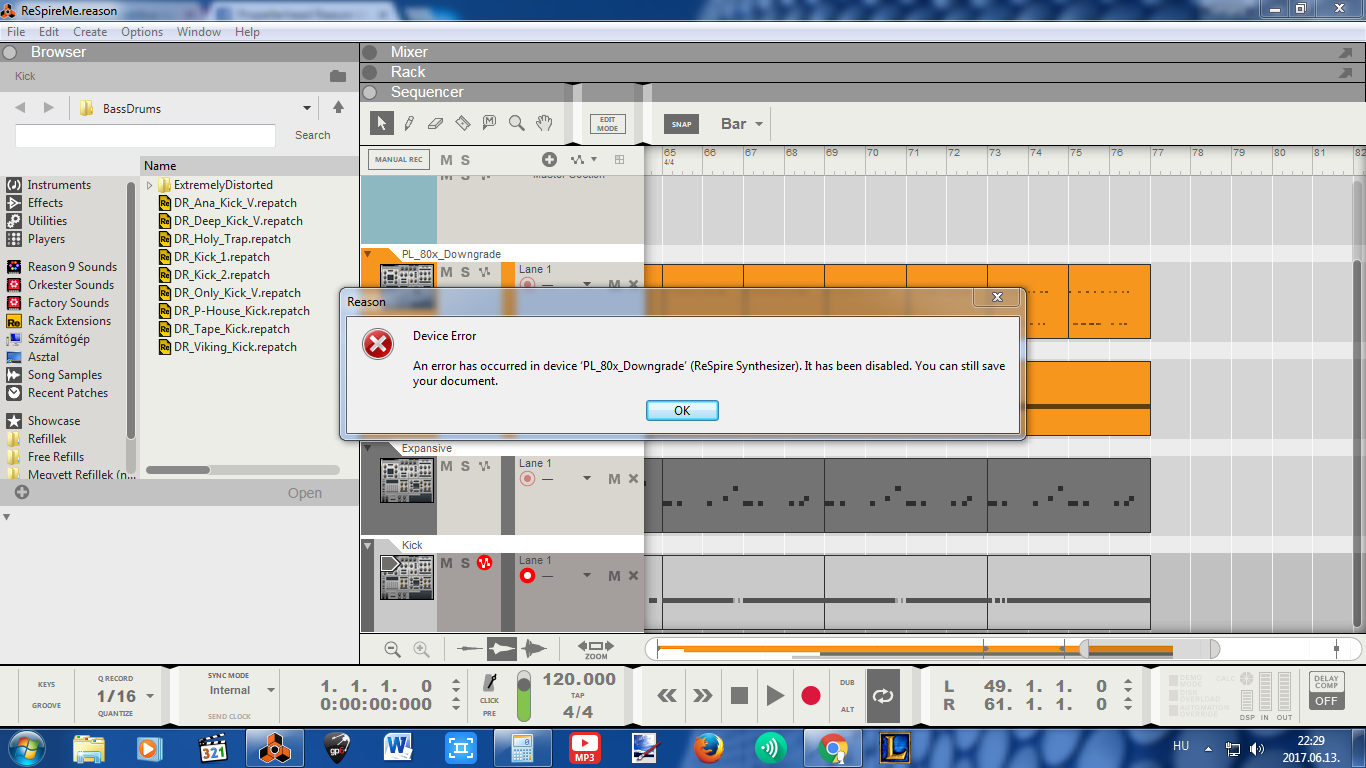Open the BassDrums folder path dropdown
This screenshot has height=768, width=1366.
(x=307, y=108)
